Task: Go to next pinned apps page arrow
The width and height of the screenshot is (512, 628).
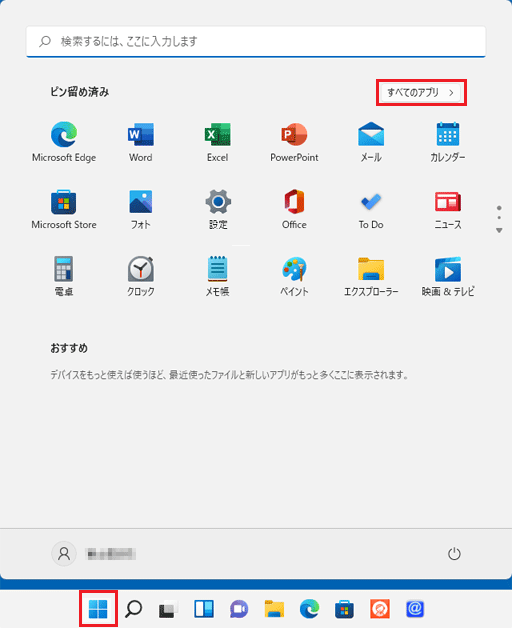Action: tap(499, 230)
